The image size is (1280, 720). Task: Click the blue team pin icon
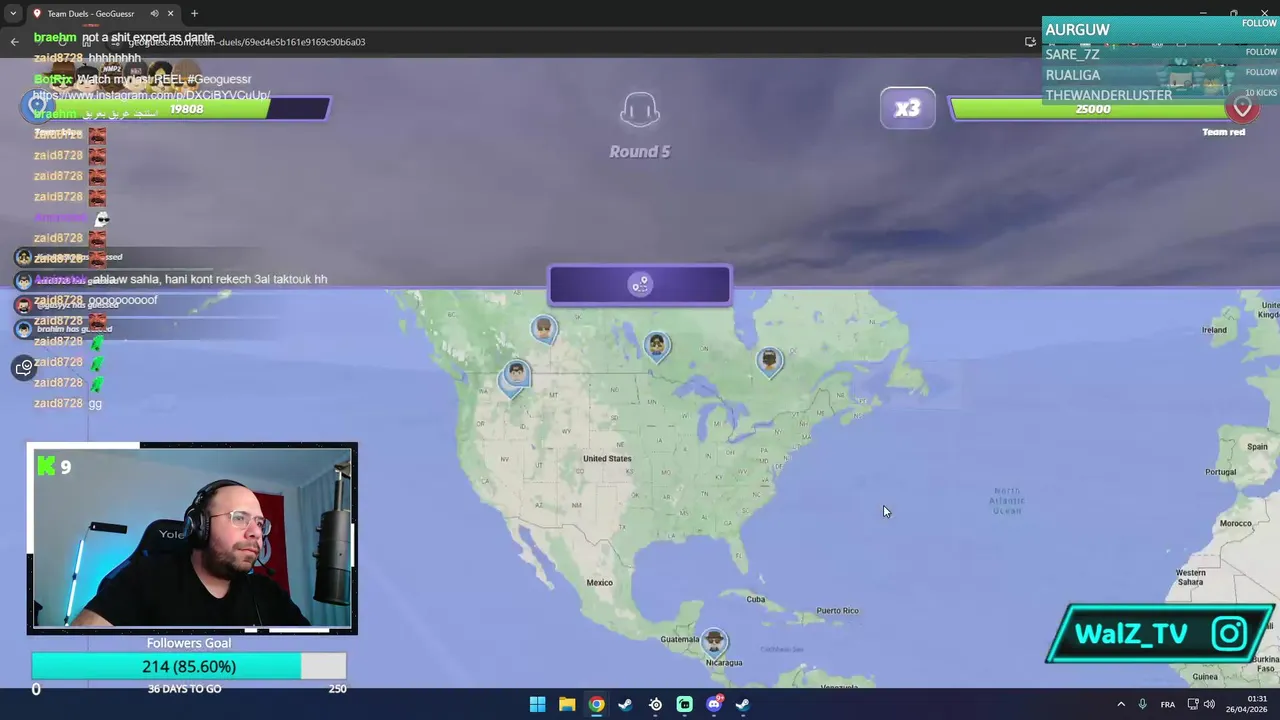37,105
